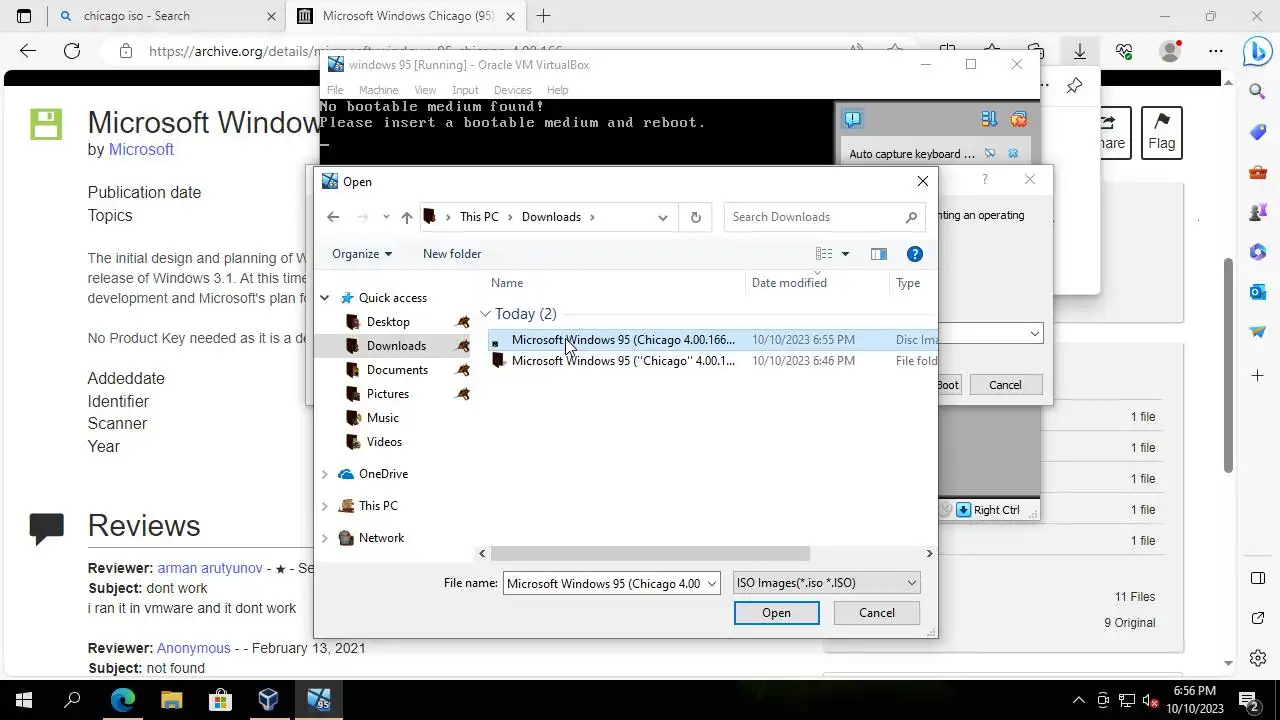This screenshot has width=1280, height=720.
Task: Open the Outlook icon in Edge sidebar
Action: click(x=1257, y=292)
